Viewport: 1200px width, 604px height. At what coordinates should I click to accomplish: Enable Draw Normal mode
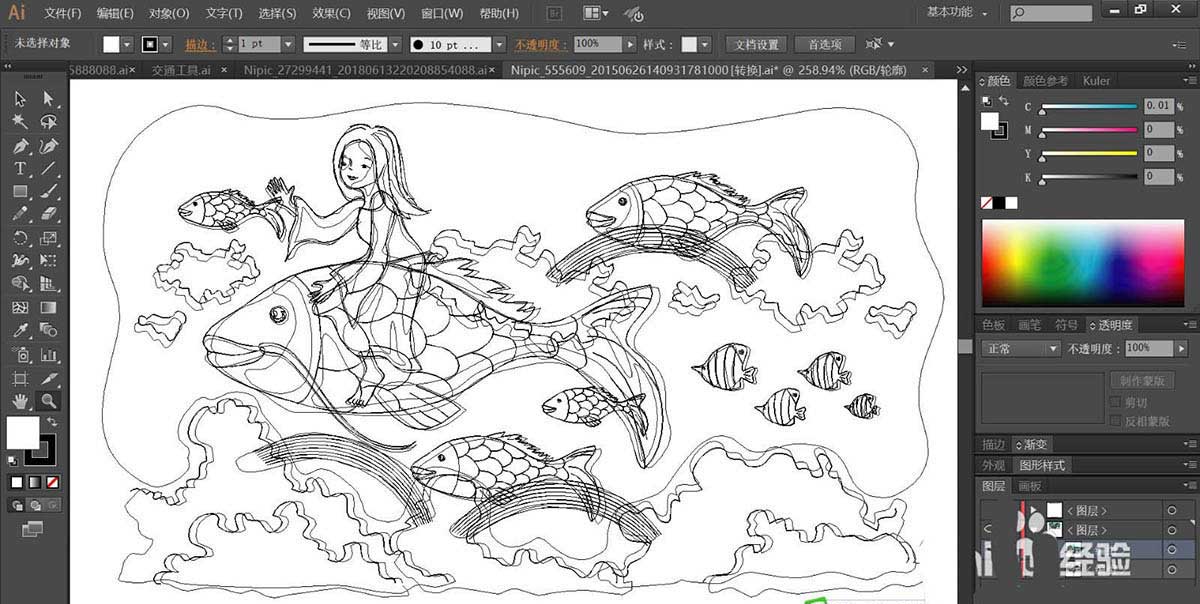pyautogui.click(x=18, y=505)
